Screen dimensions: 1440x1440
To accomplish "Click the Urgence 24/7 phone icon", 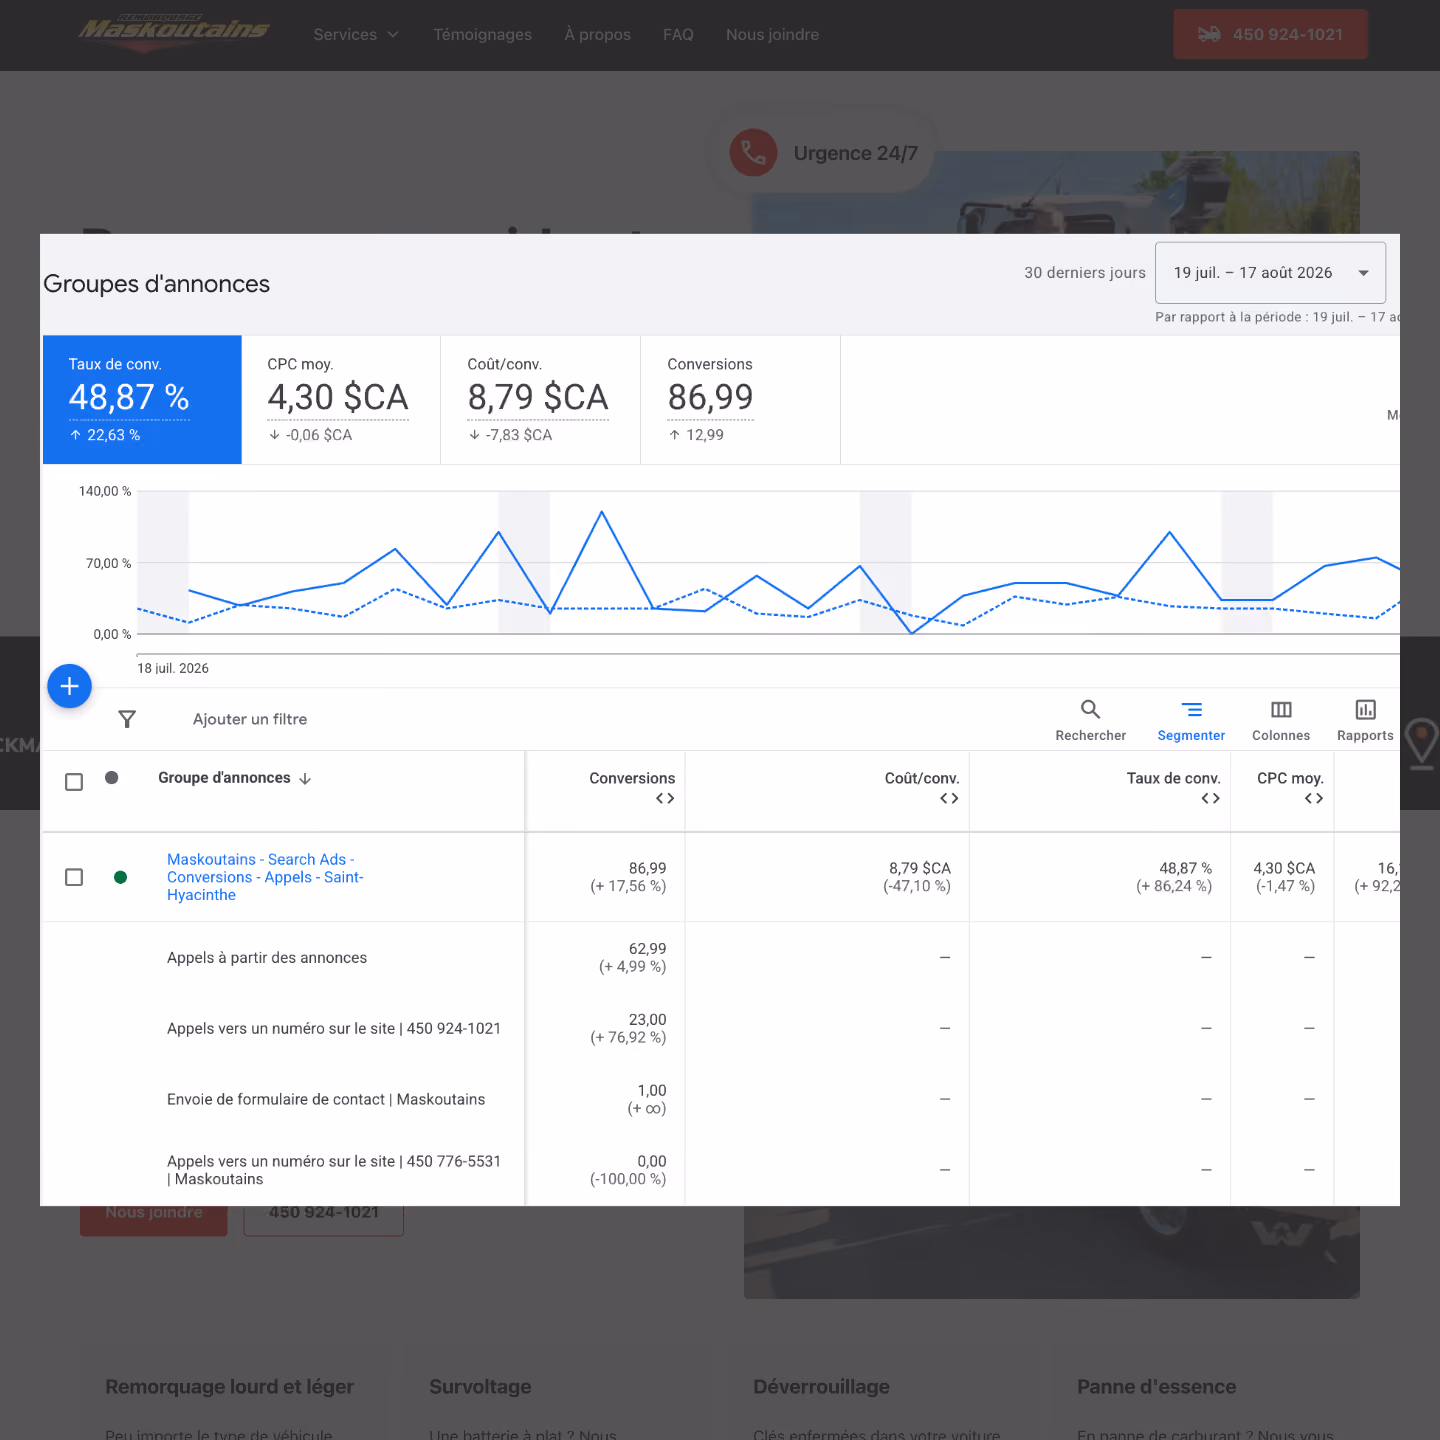I will tap(753, 153).
